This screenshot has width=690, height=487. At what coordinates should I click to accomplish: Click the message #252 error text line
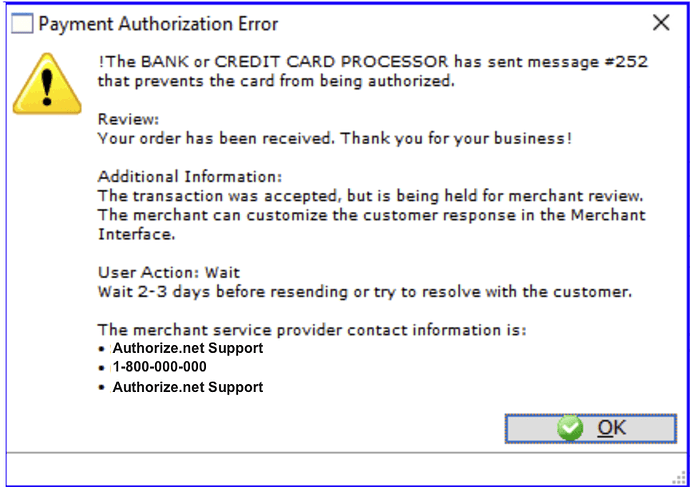click(373, 62)
